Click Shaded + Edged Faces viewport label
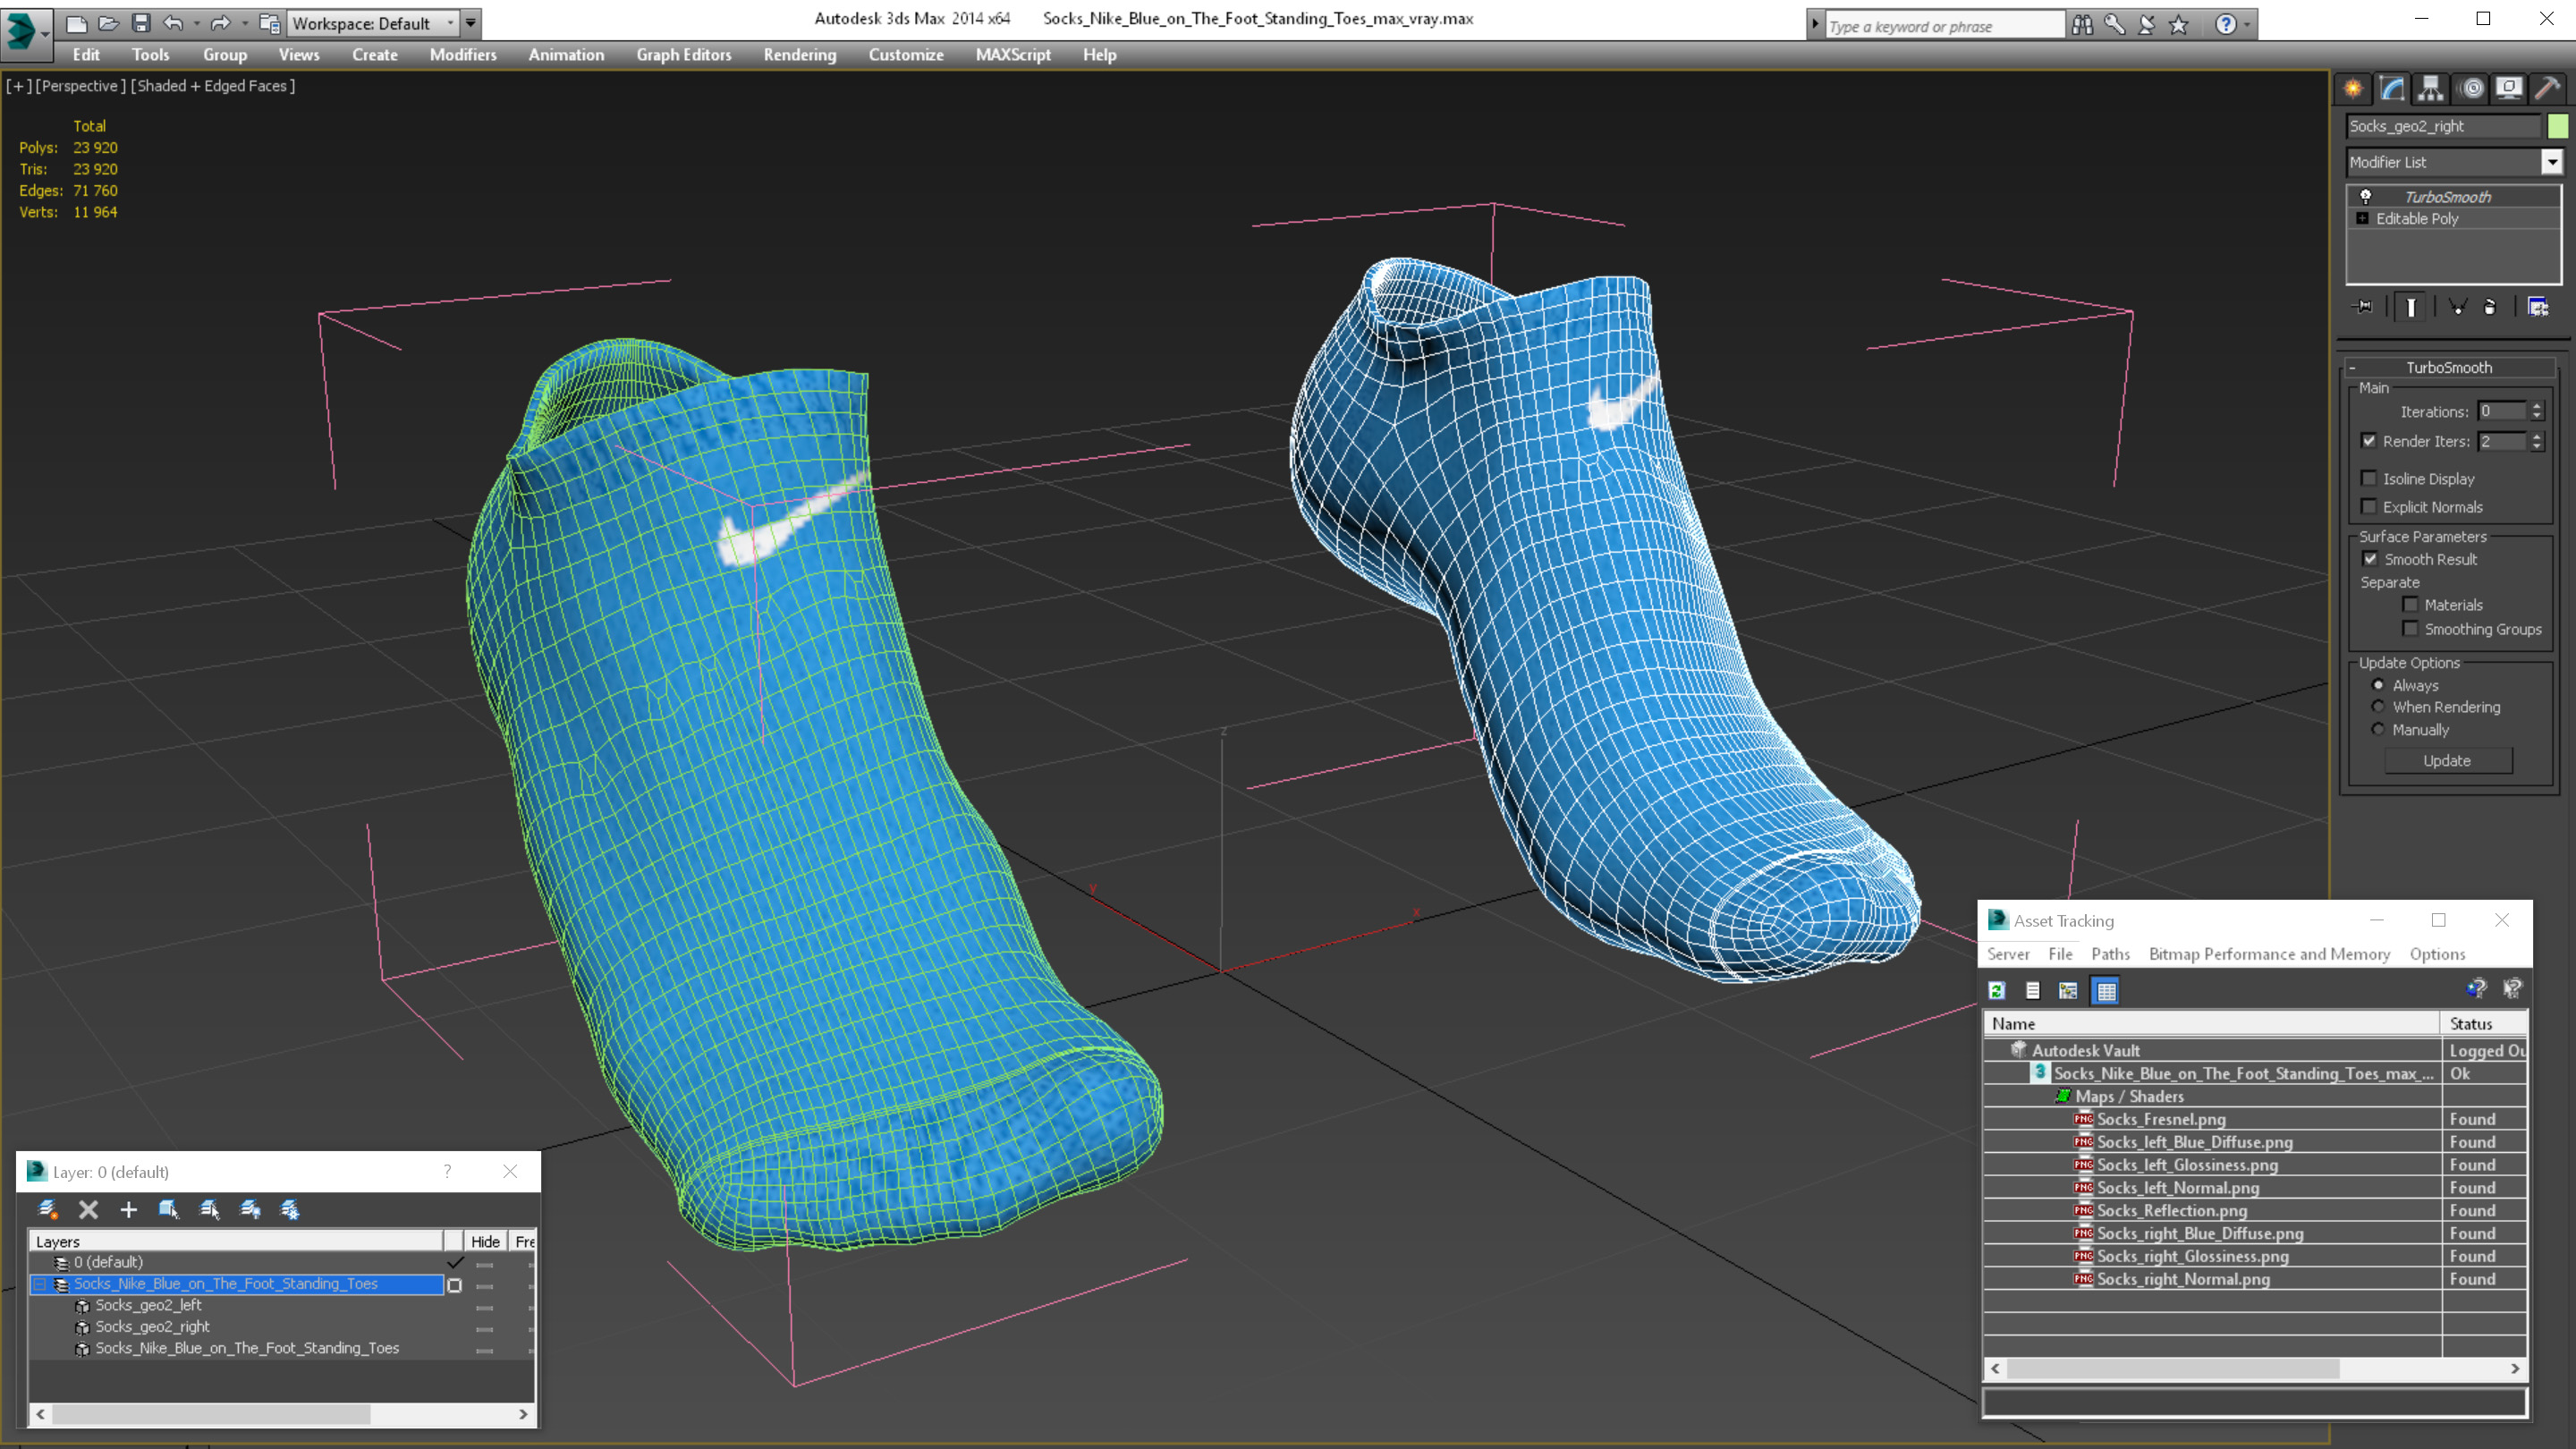 click(213, 86)
